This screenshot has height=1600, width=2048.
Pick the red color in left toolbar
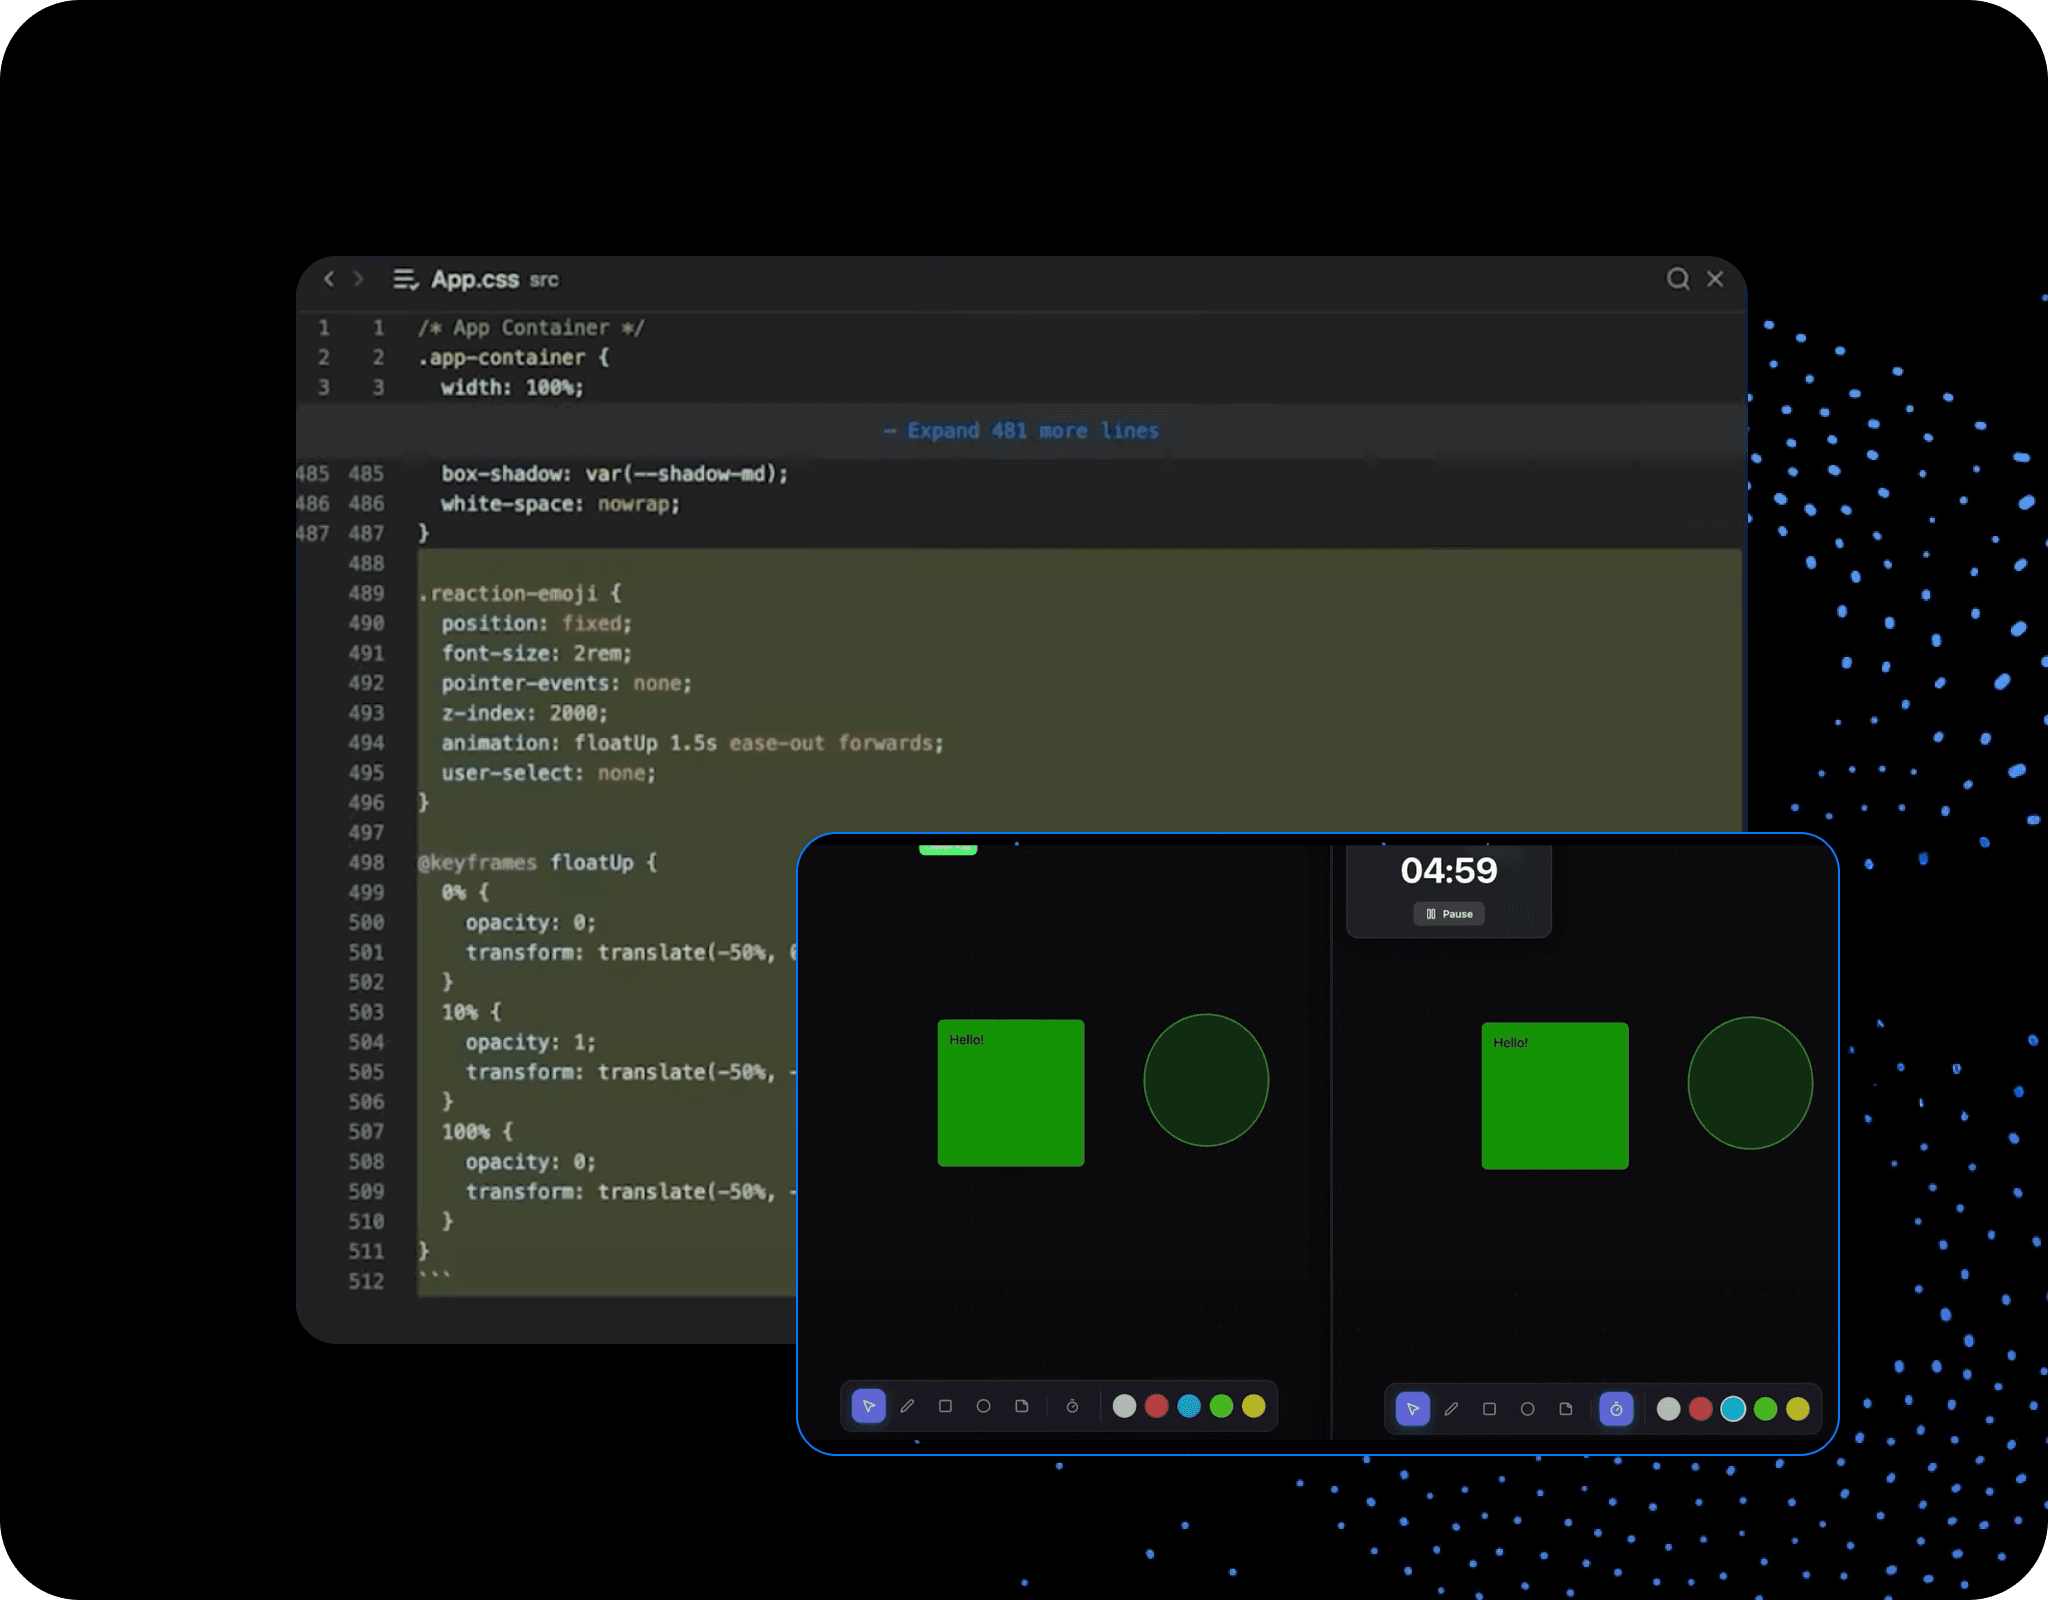[1156, 1406]
